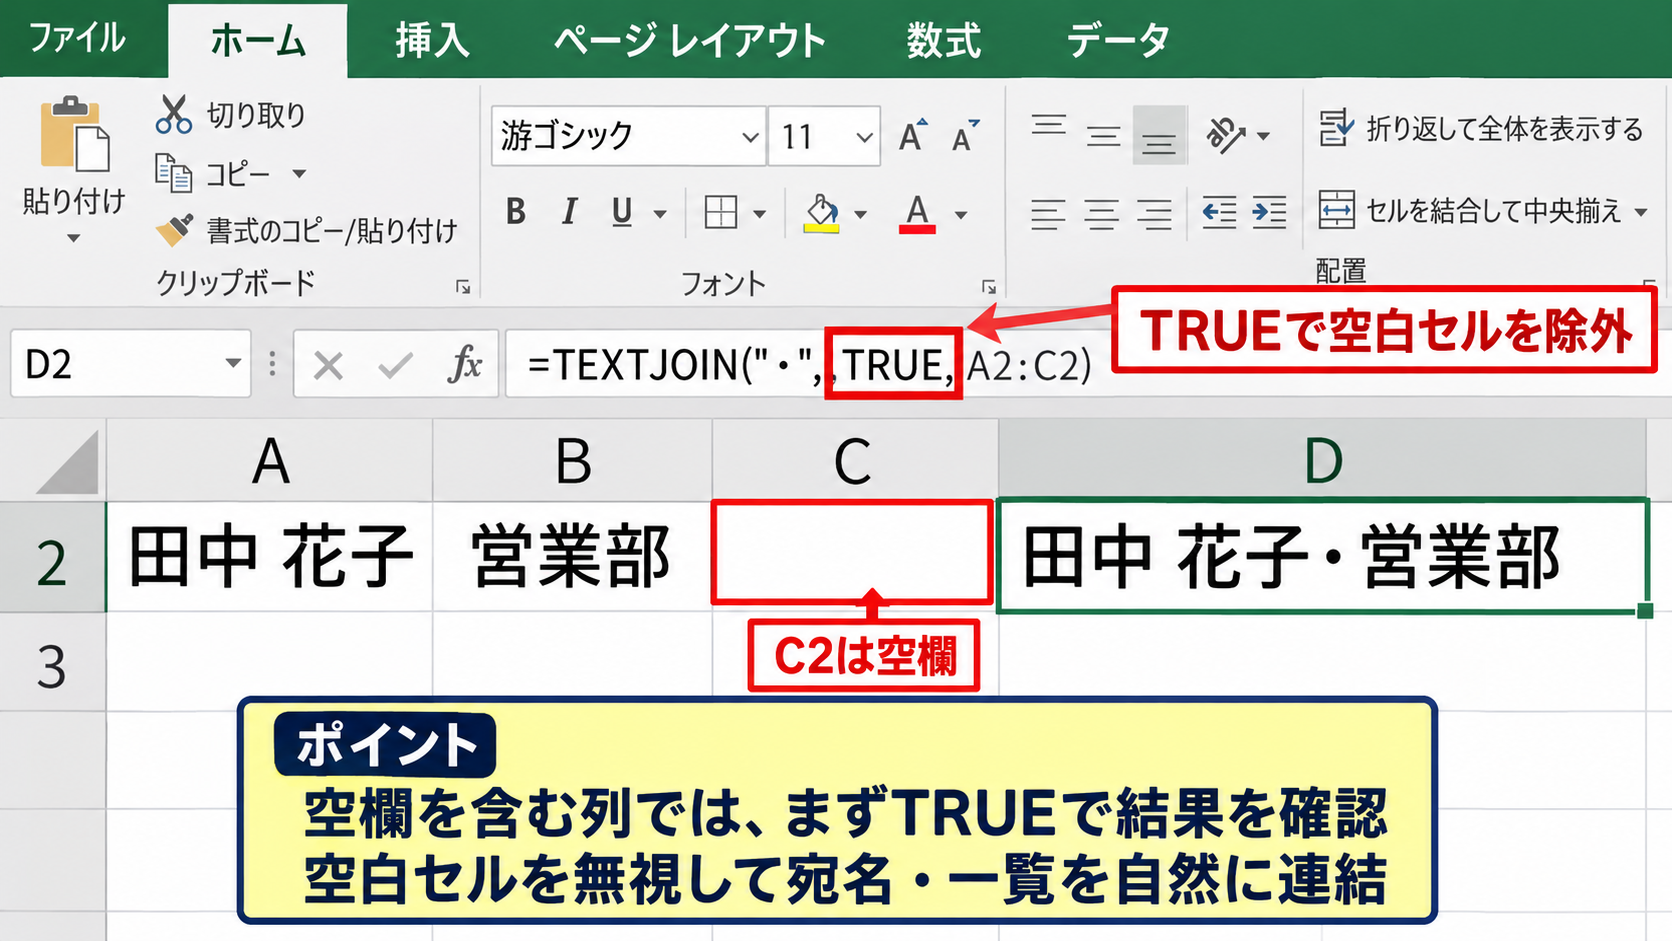Click the Decrease Indent icon

pyautogui.click(x=1219, y=212)
